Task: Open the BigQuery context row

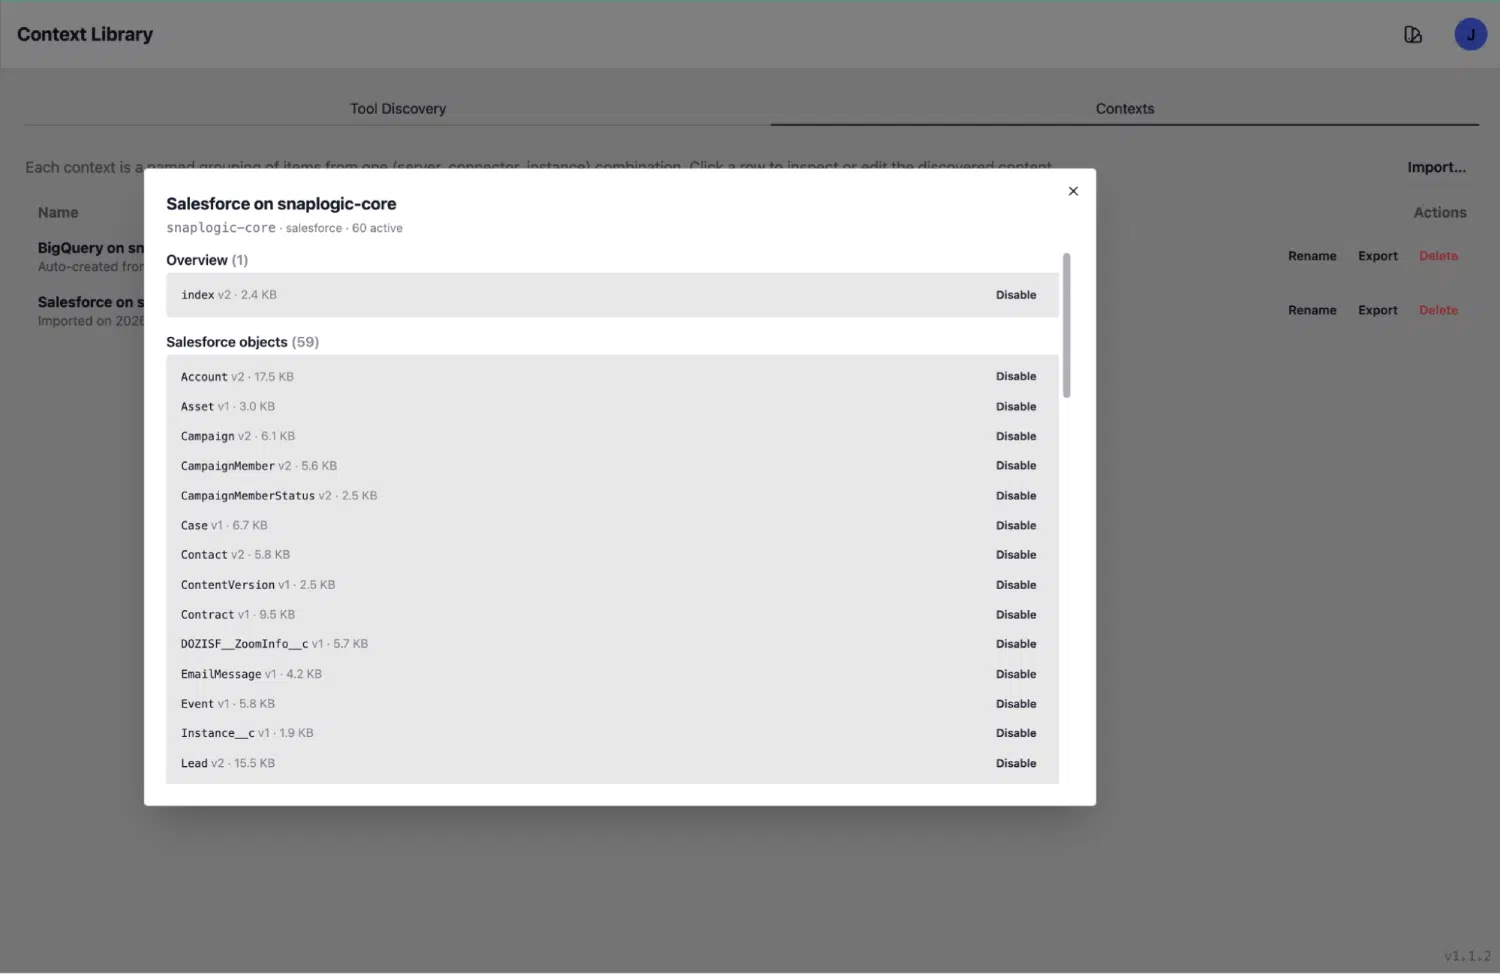Action: click(90, 256)
